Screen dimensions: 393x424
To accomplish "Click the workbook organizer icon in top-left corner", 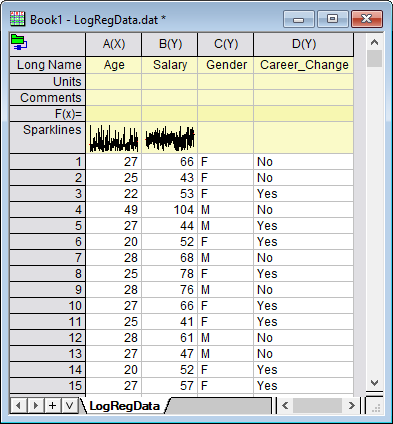I will click(x=19, y=42).
